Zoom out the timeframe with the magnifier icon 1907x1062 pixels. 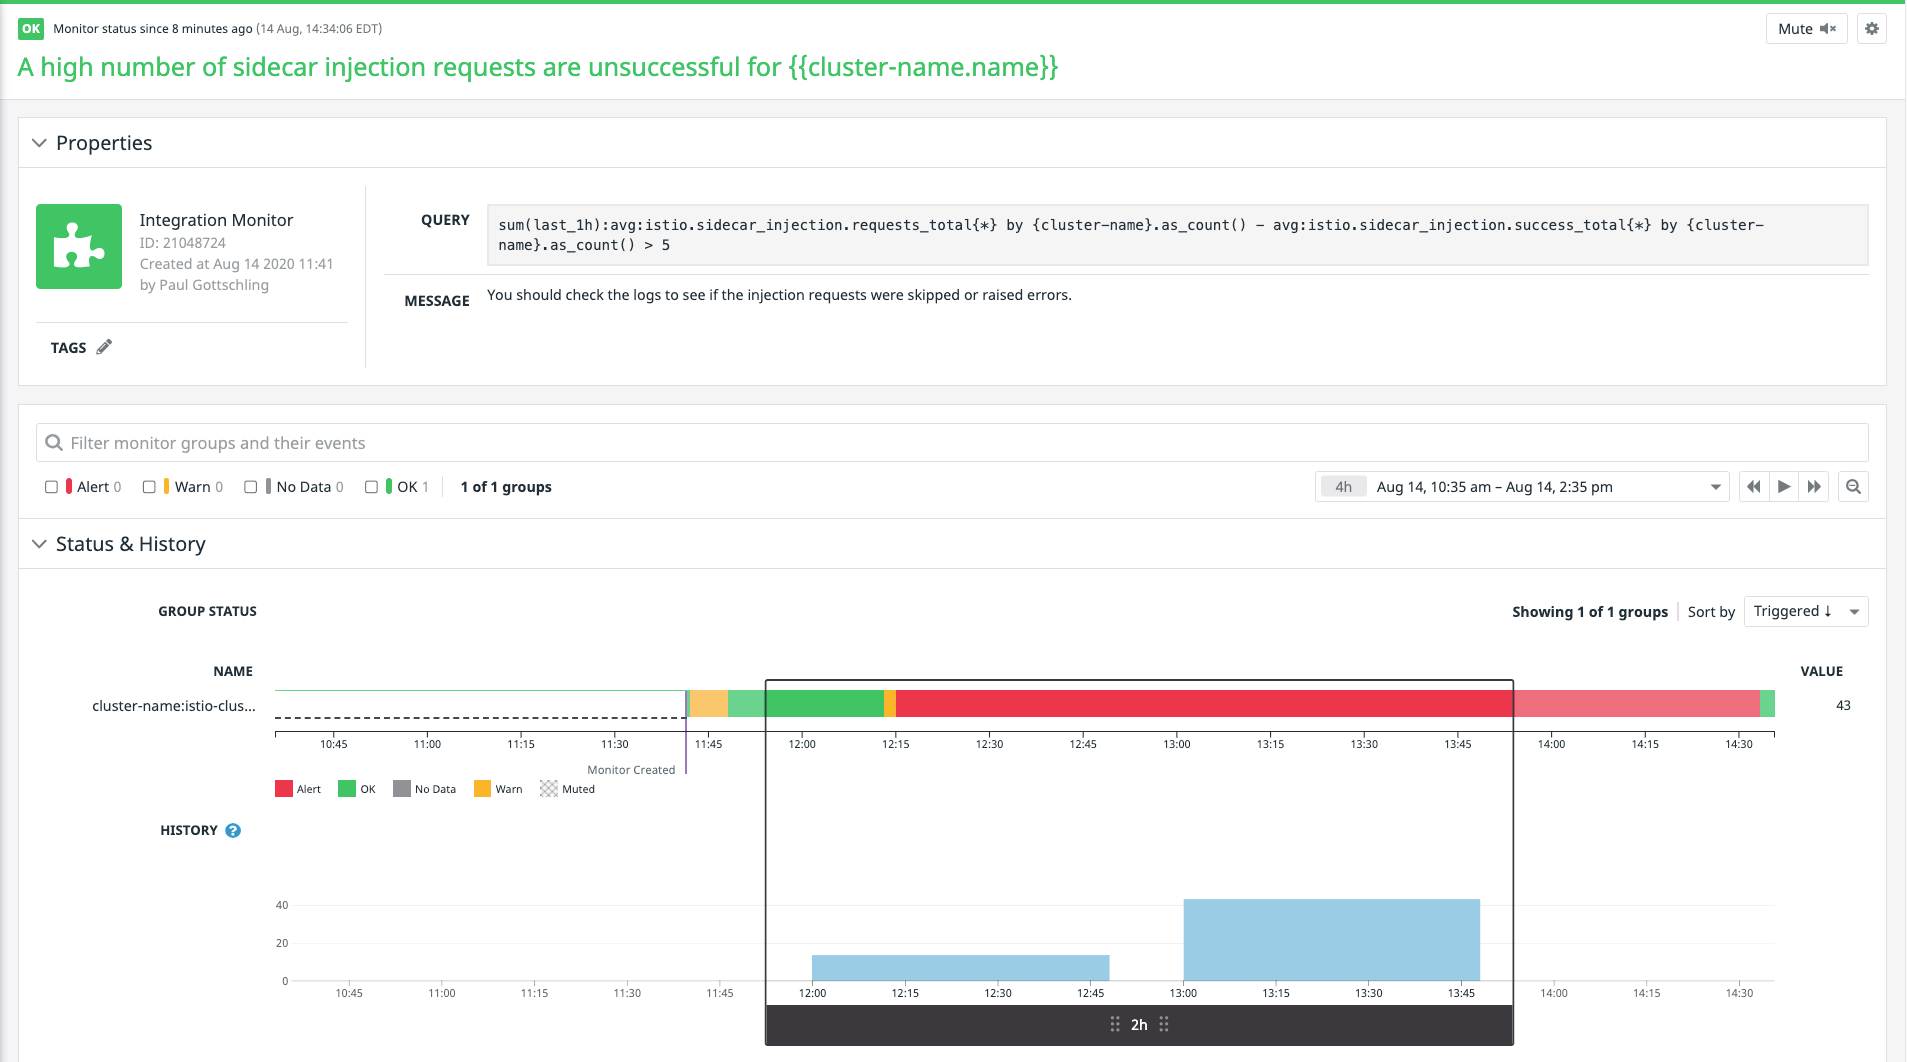point(1853,487)
